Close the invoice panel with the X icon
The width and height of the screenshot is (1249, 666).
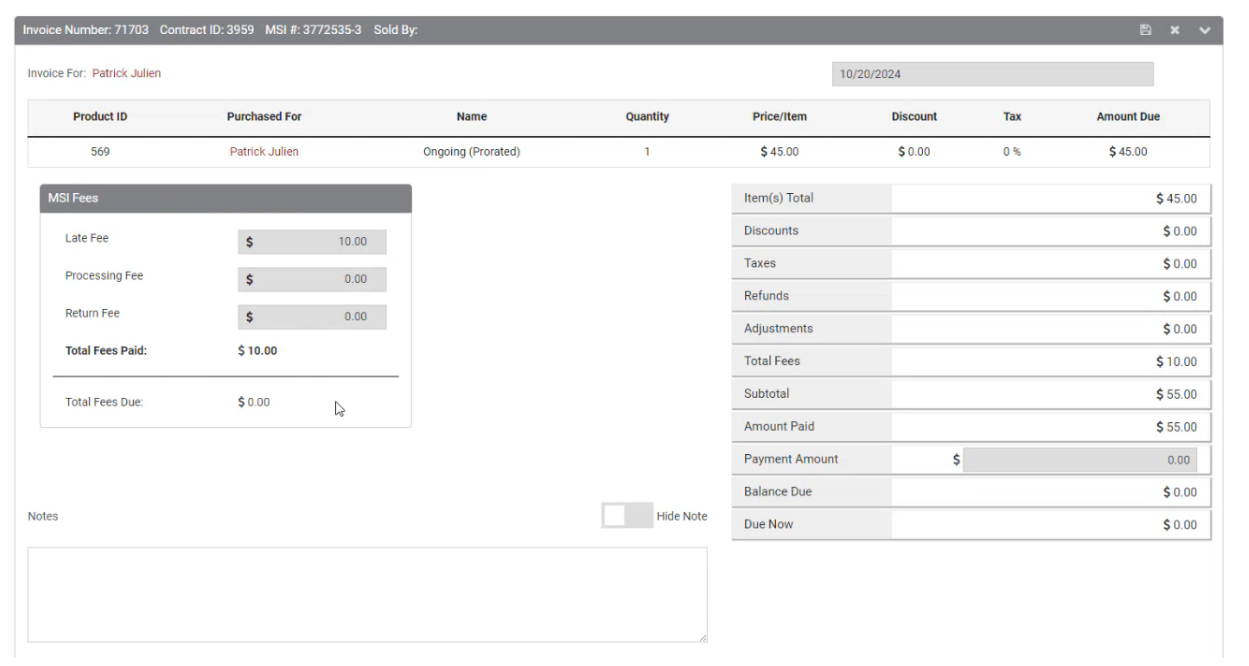tap(1175, 31)
